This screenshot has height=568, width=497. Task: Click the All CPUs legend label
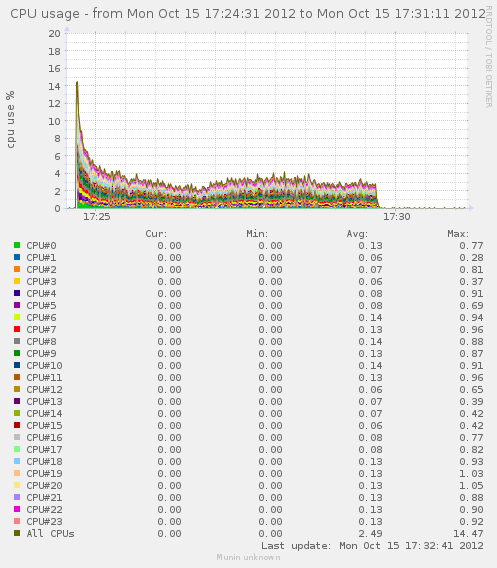pyautogui.click(x=50, y=533)
